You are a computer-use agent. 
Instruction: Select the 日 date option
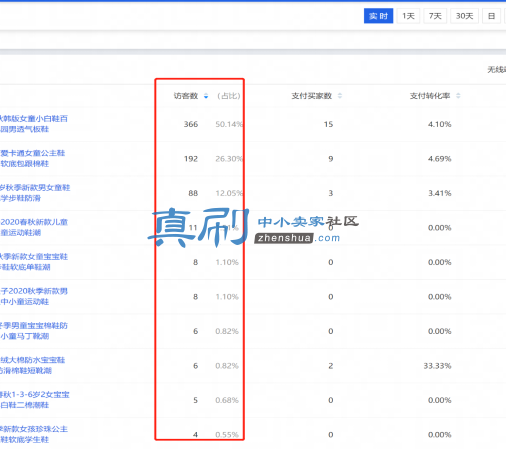click(491, 16)
